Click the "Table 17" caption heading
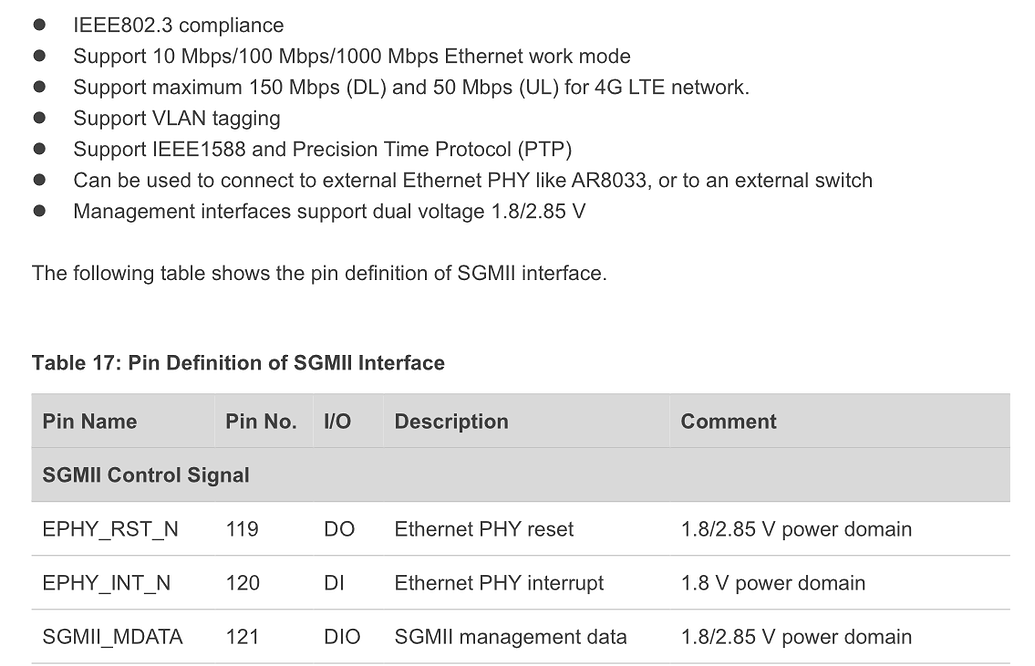The image size is (1035, 666). click(x=238, y=364)
